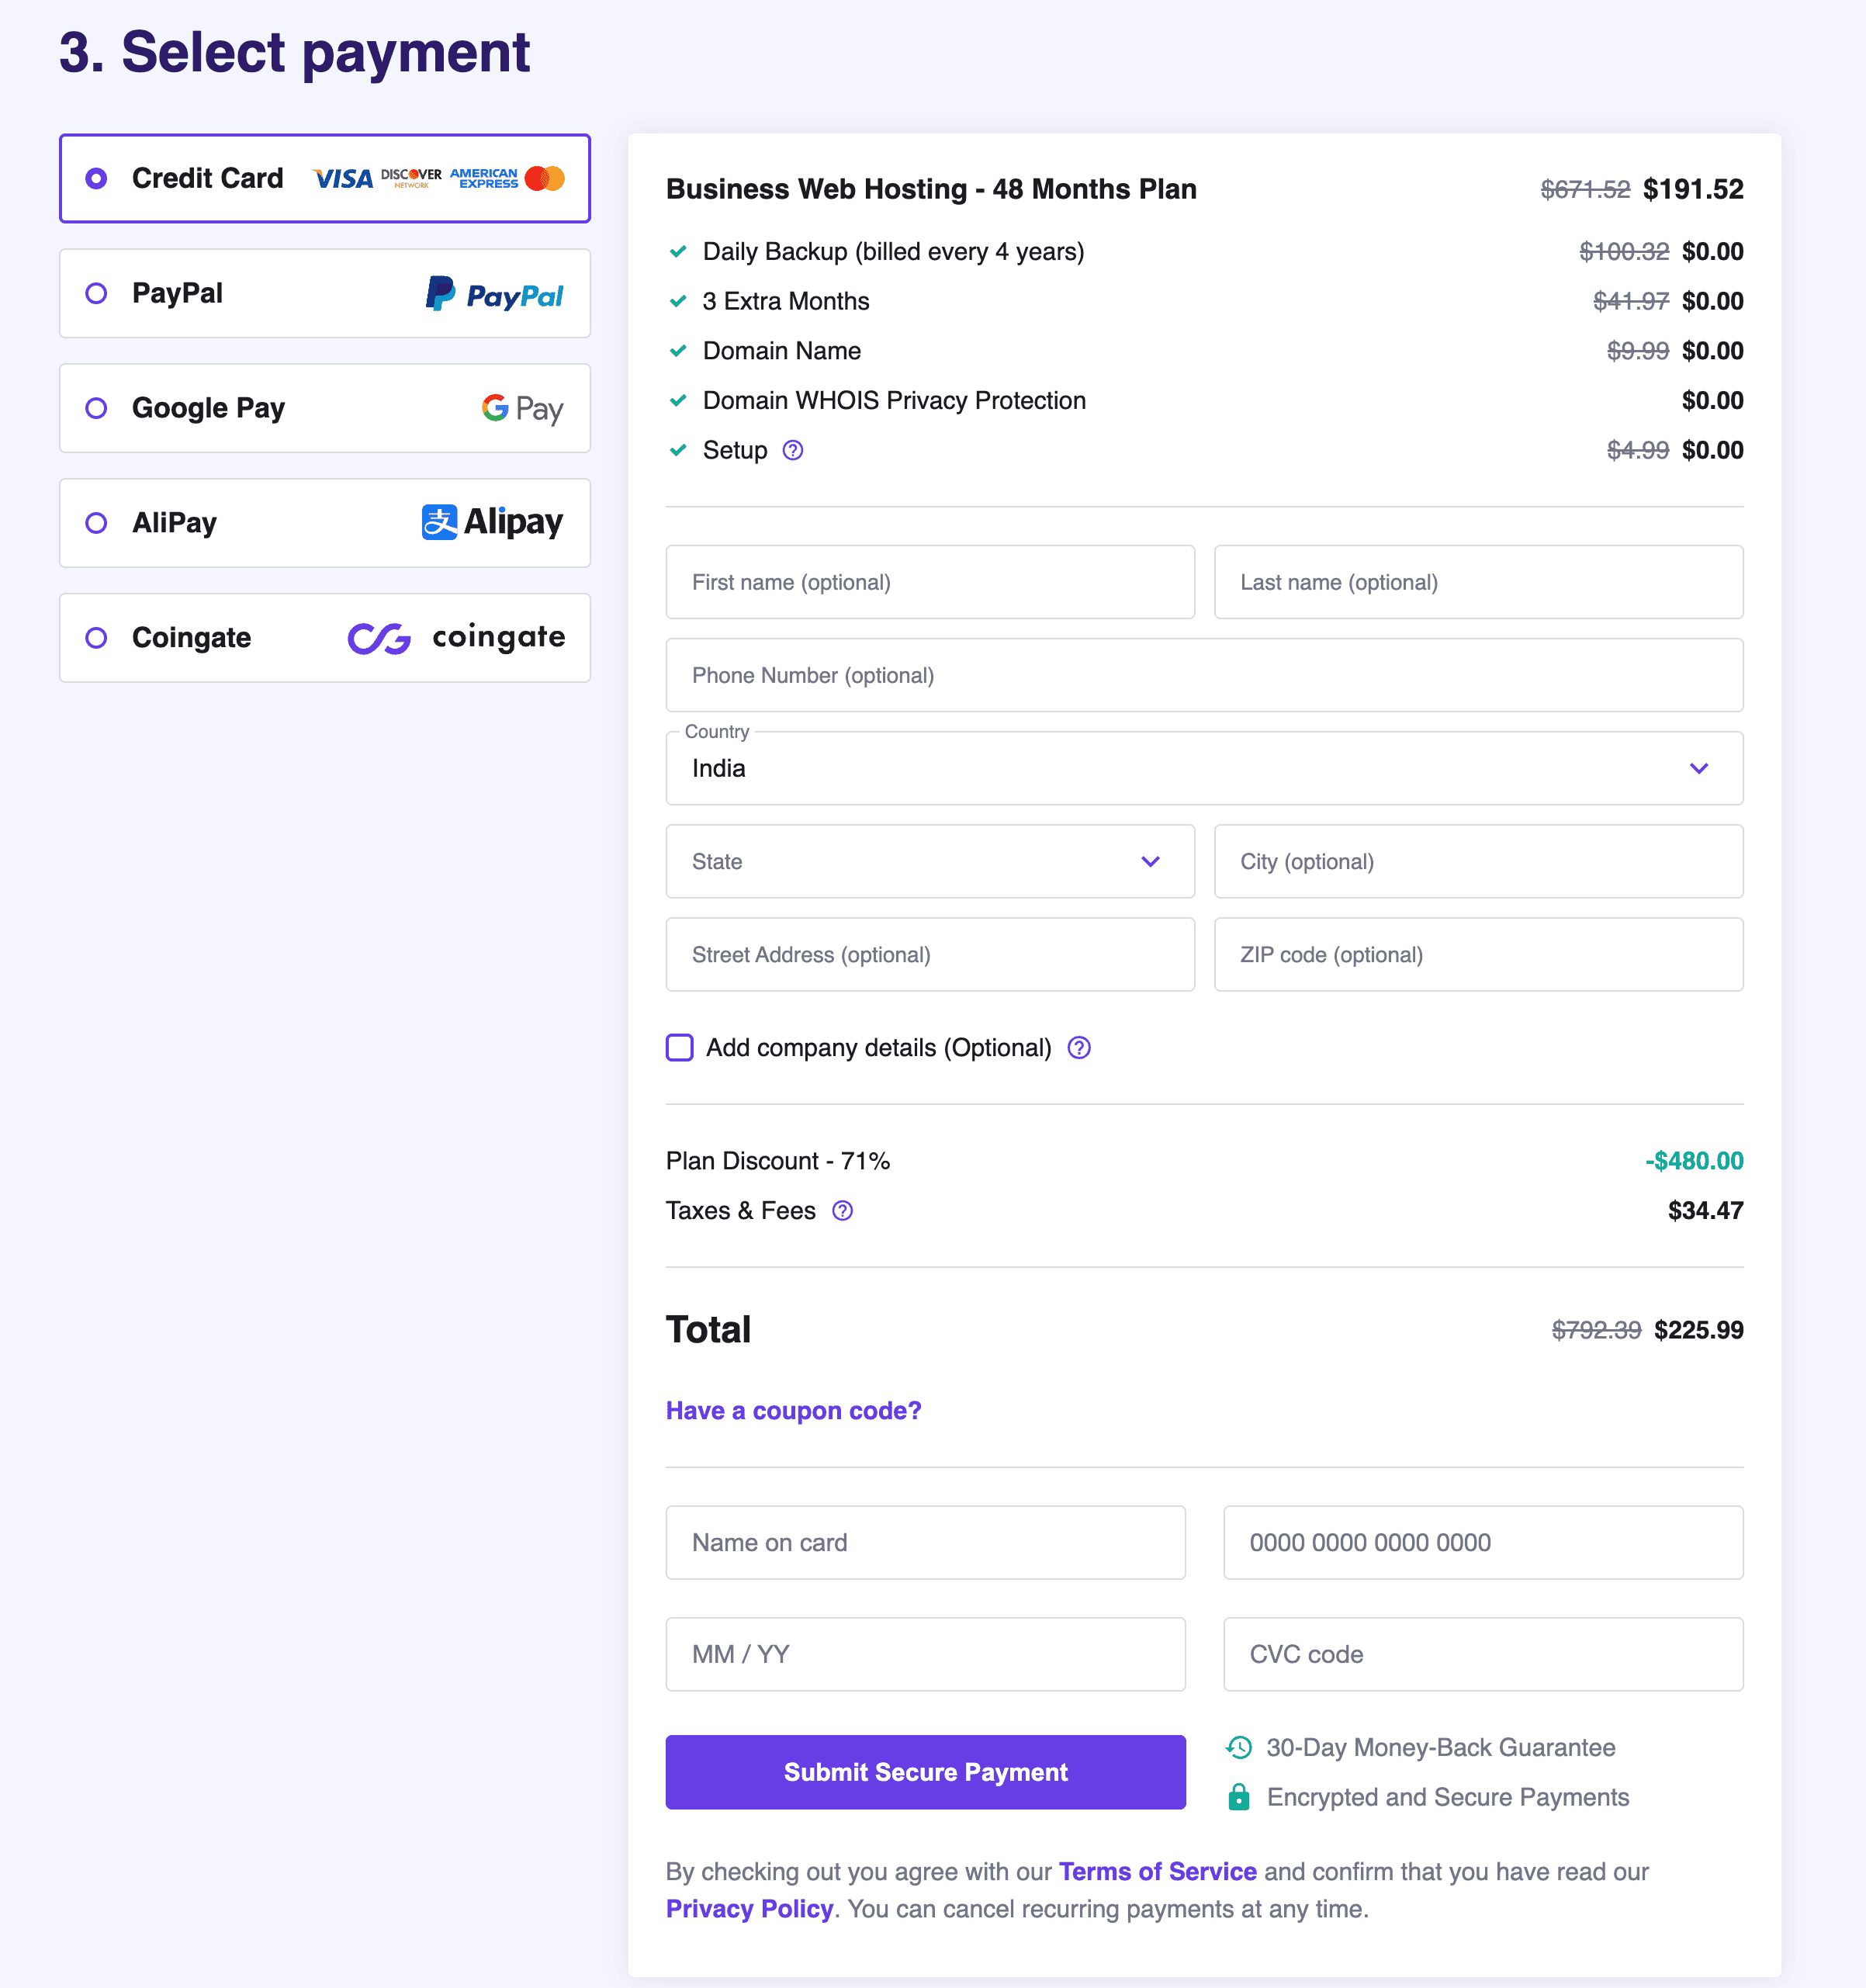Click the Taxes & Fees help icon
Screen dimensions: 1866x1988
(842, 1211)
